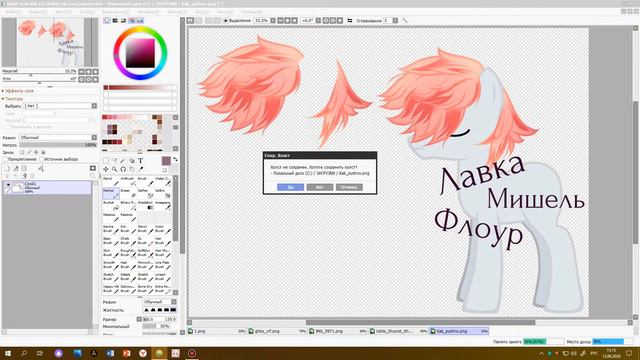Viewport: 640px width, 360px height.
Task: Toggle the first lock option next to 'Замок'
Action: 22,152
